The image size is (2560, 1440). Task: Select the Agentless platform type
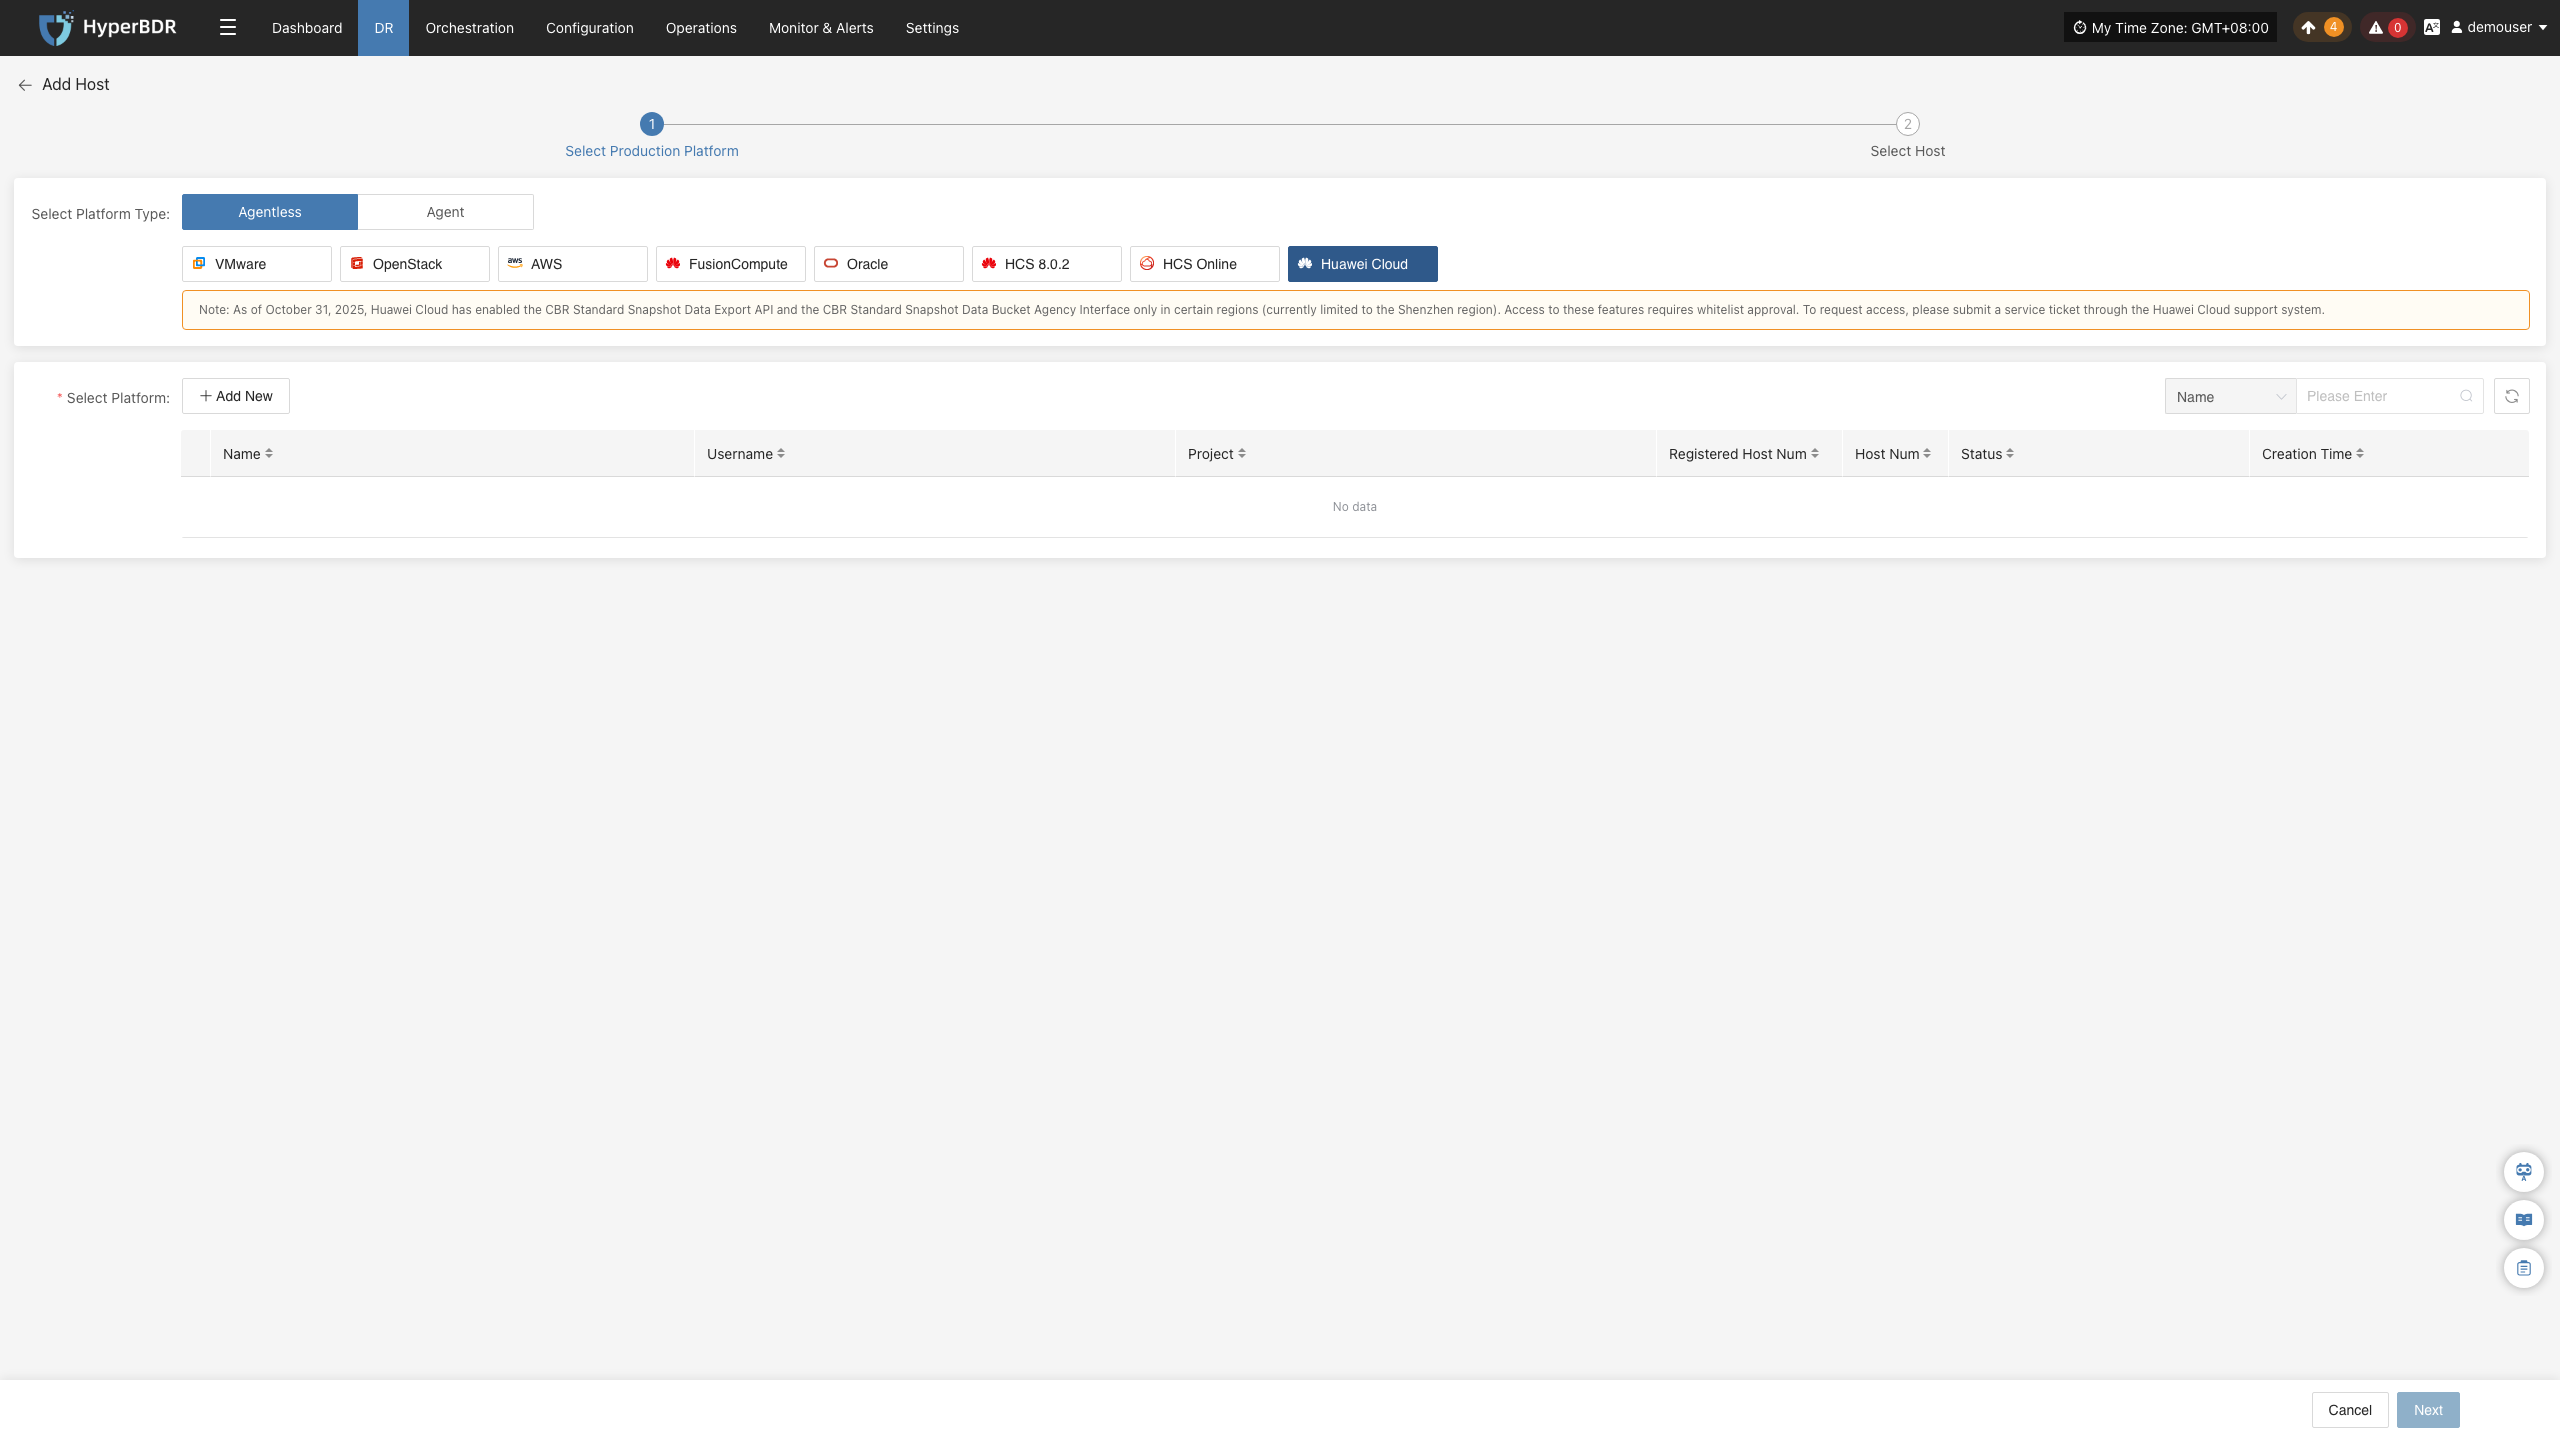[270, 212]
